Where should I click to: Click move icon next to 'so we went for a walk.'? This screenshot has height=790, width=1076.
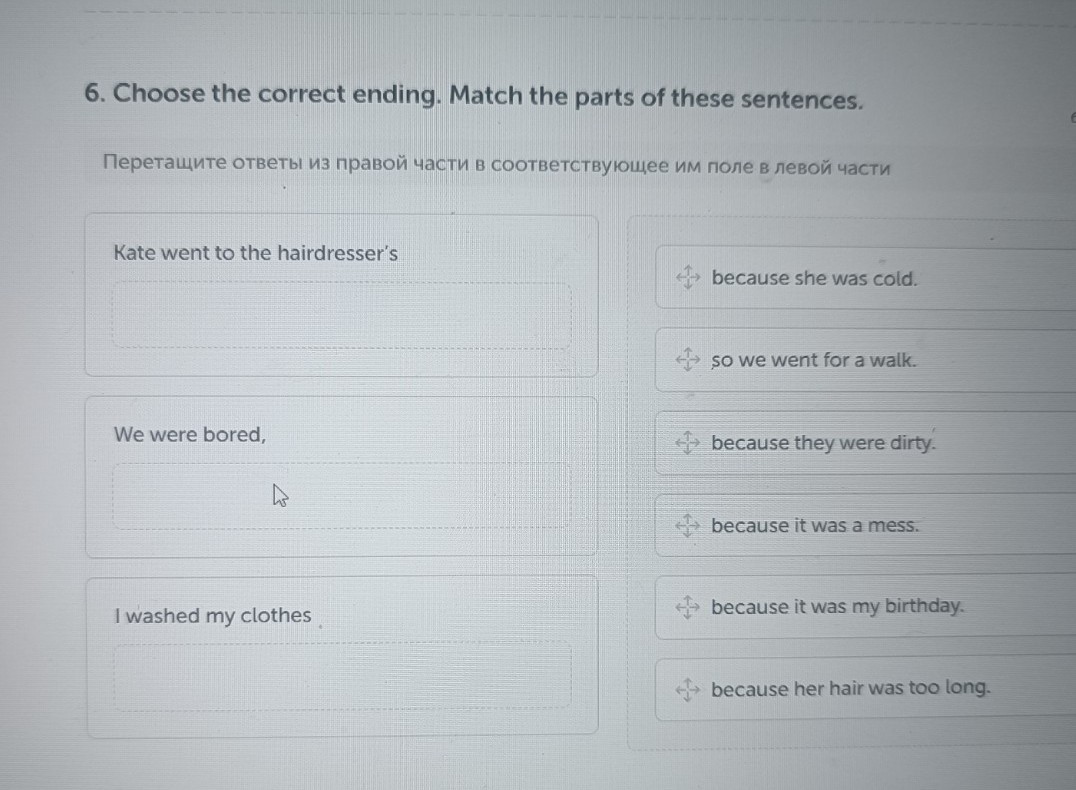[x=687, y=359]
